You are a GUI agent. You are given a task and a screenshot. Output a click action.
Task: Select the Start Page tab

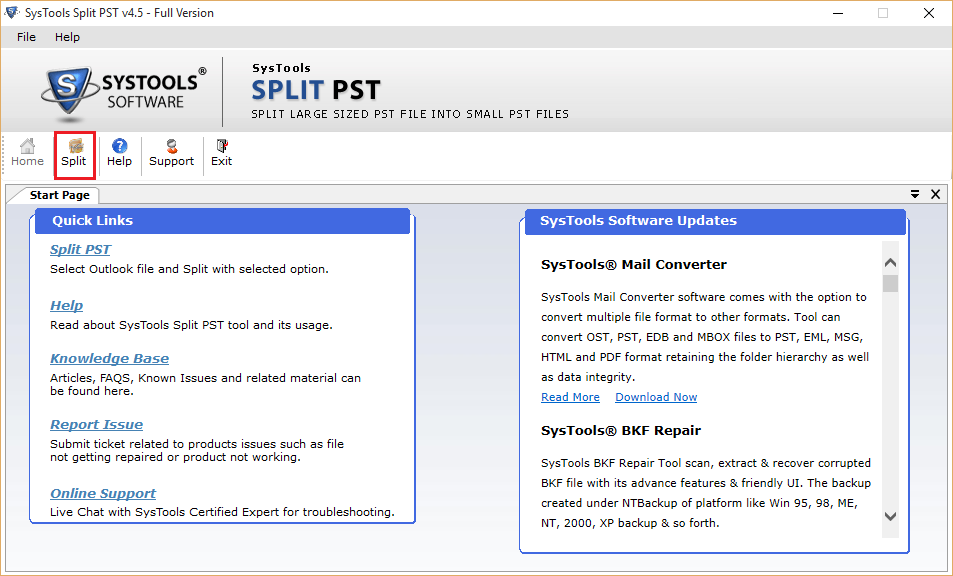[x=60, y=195]
